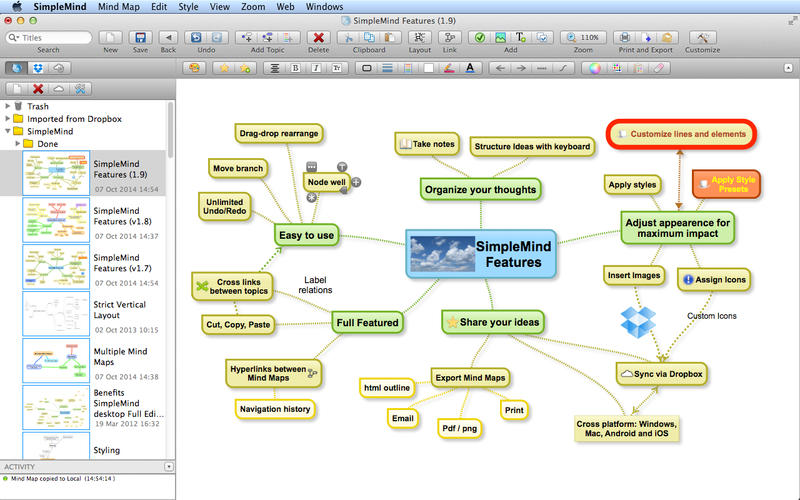The image size is (800, 500).
Task: Switch to Dropbox mind maps source
Action: pyautogui.click(x=38, y=68)
